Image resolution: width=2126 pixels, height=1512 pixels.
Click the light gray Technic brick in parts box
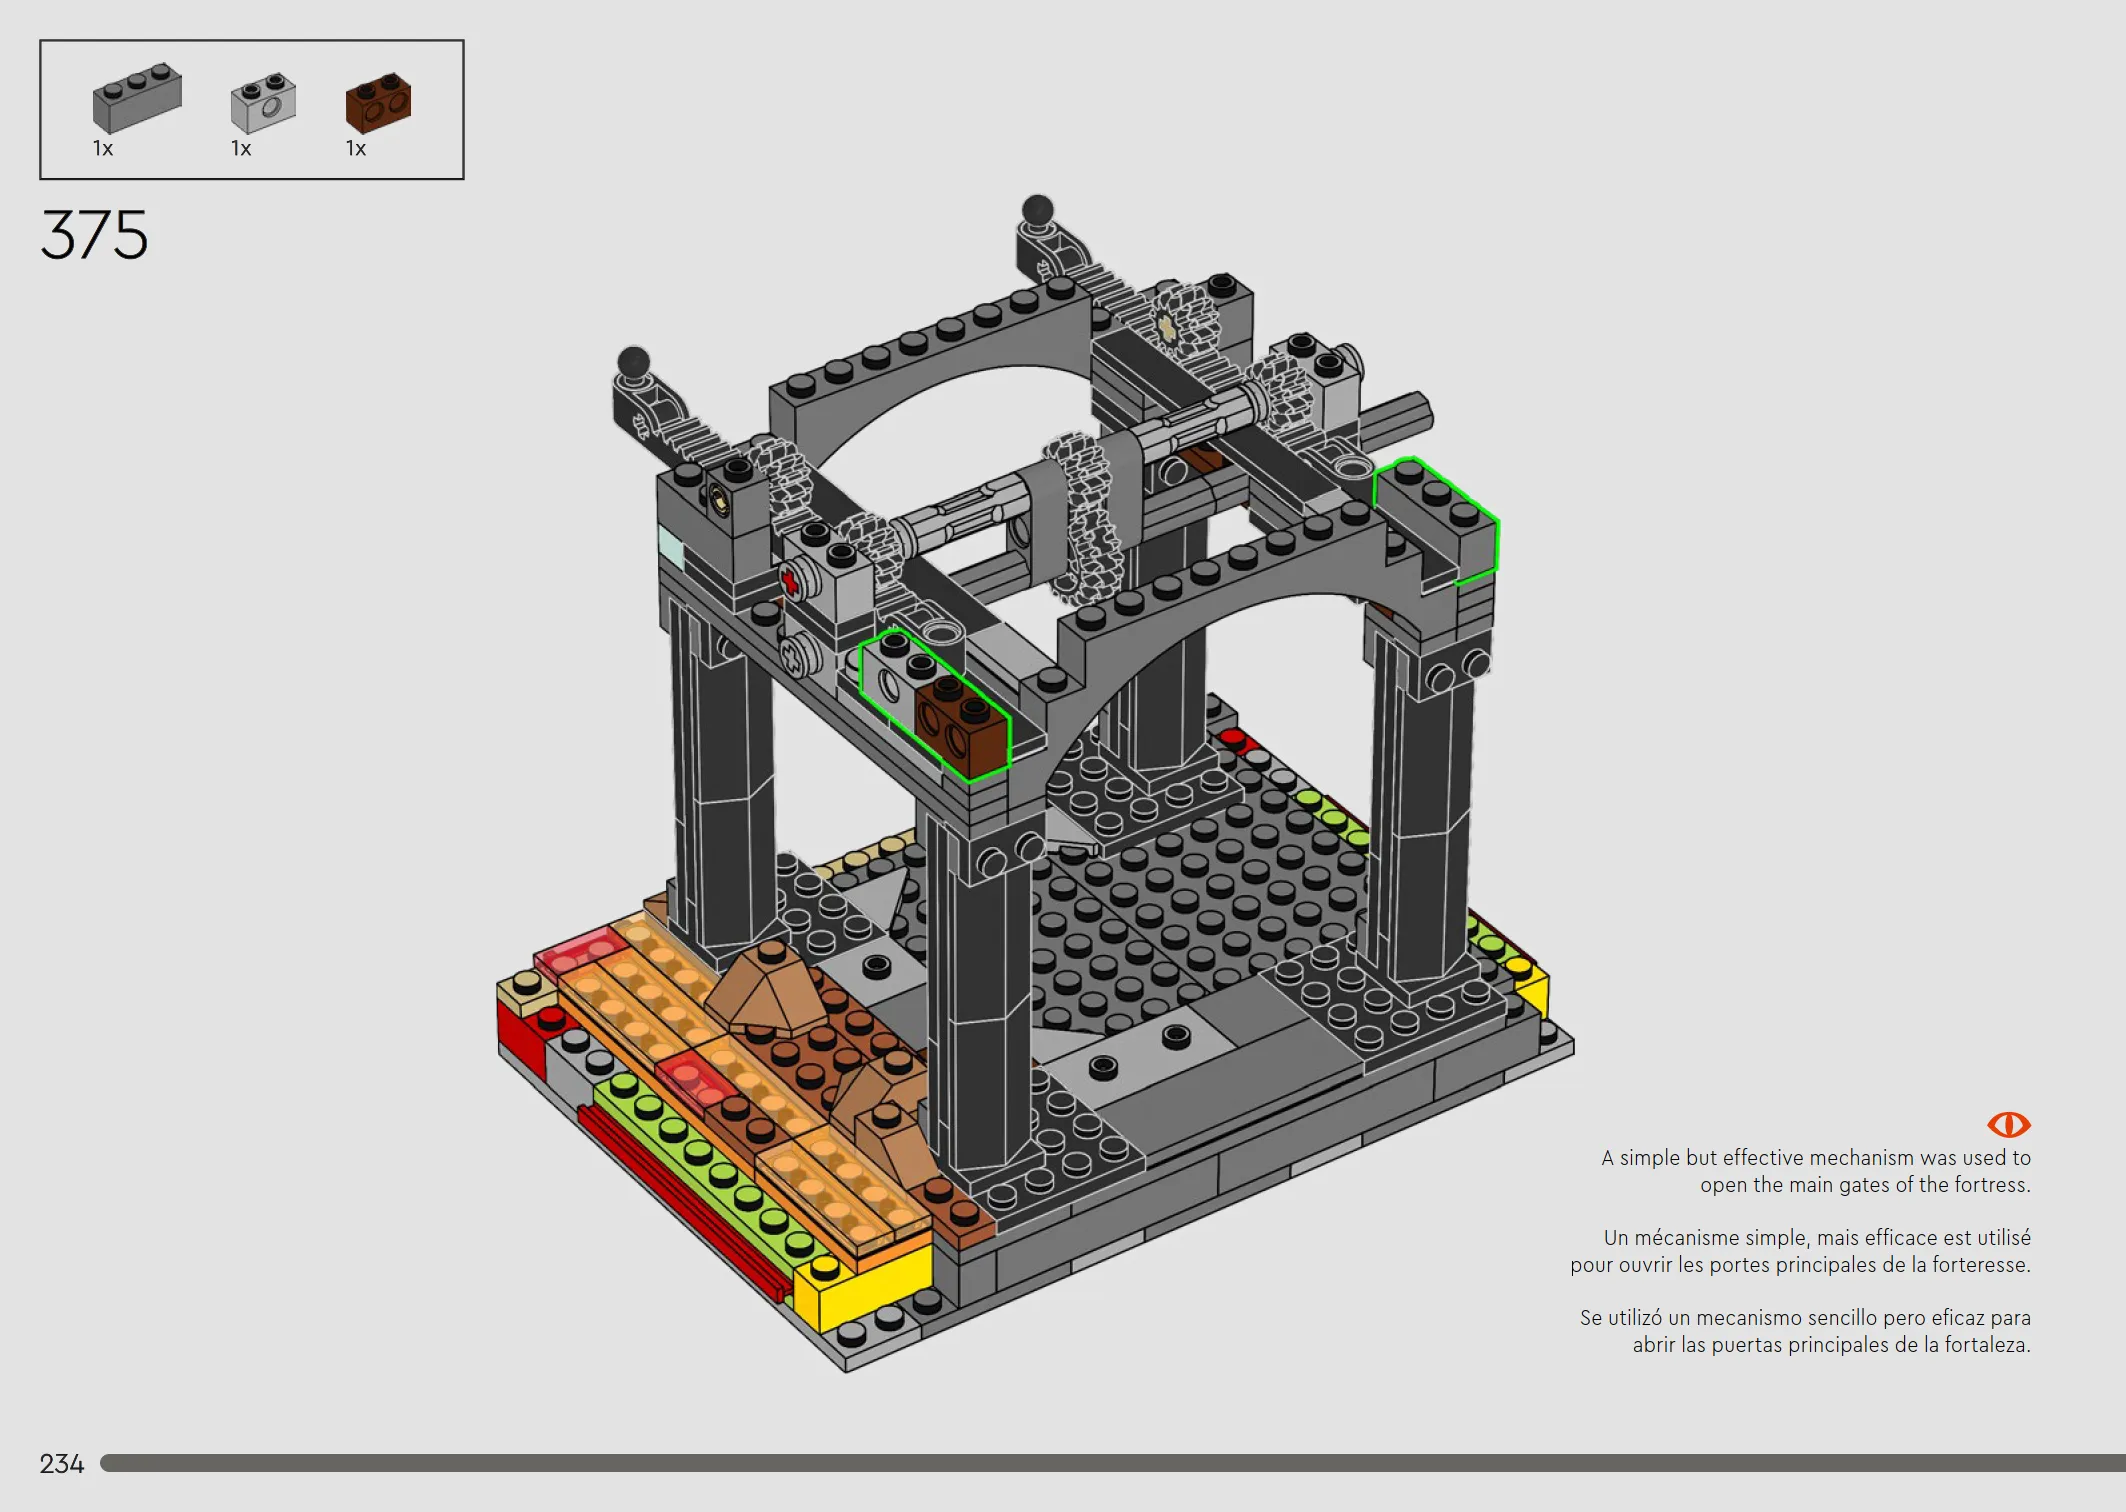[263, 102]
